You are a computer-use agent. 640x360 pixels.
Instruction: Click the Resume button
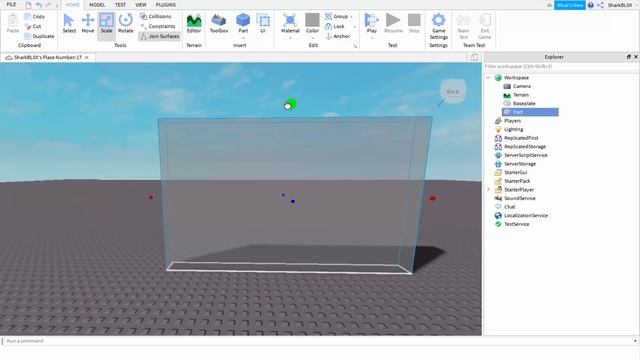tap(393, 24)
